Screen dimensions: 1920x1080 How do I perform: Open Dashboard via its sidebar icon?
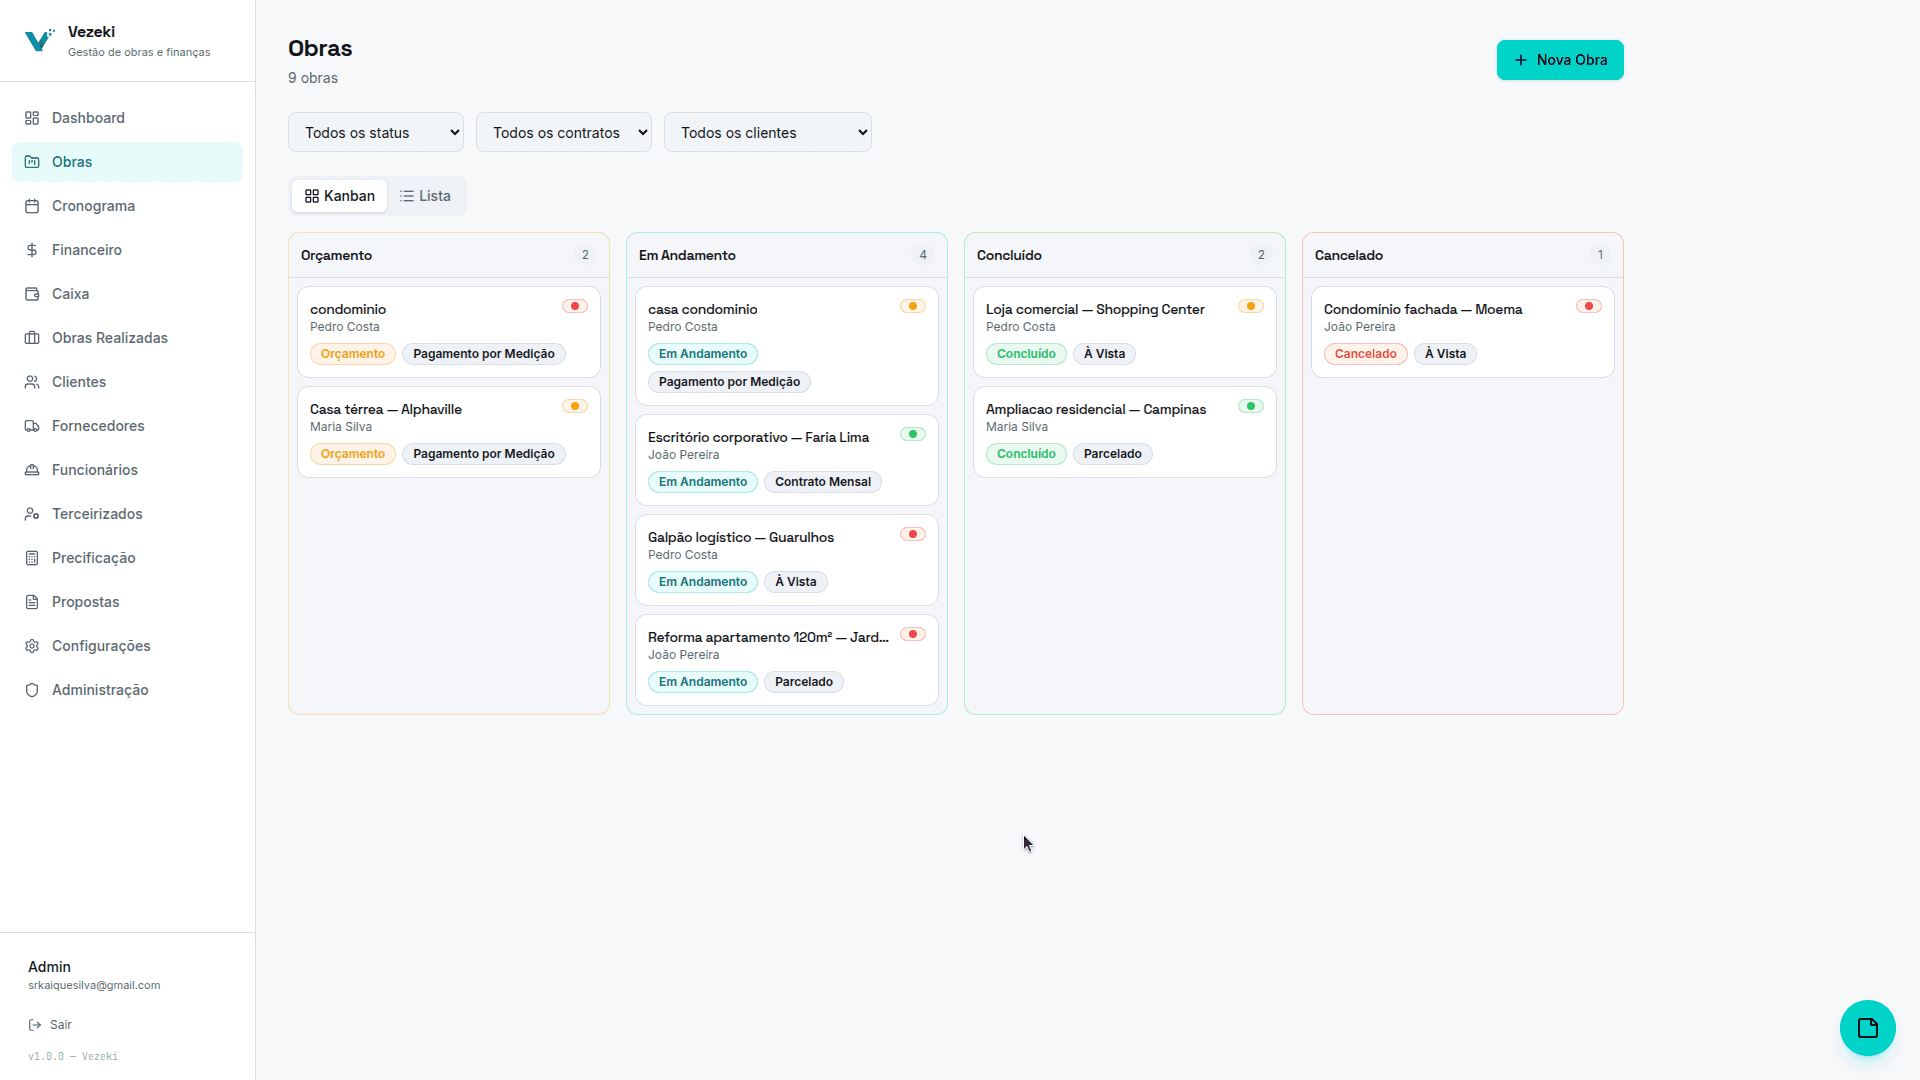coord(32,118)
